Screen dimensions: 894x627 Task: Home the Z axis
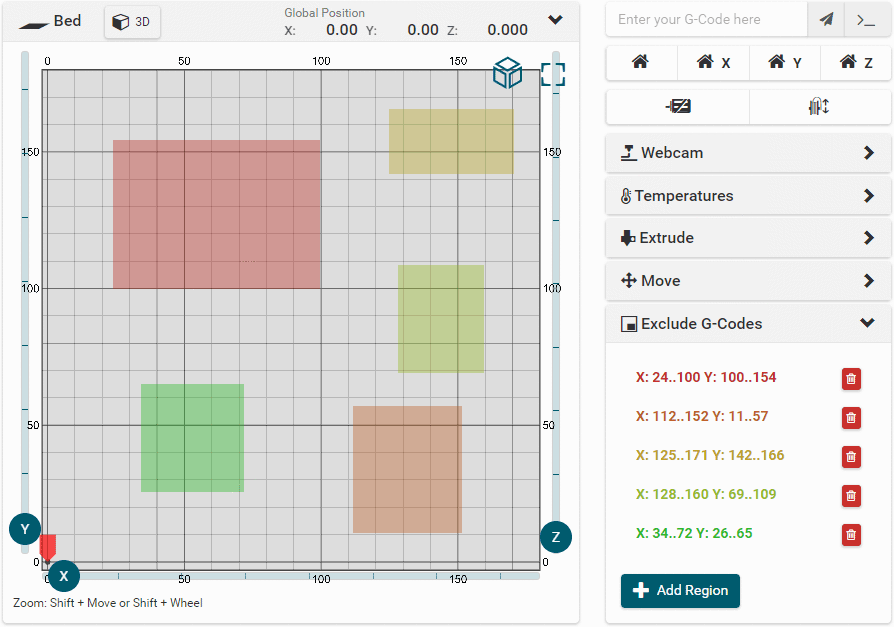point(855,62)
